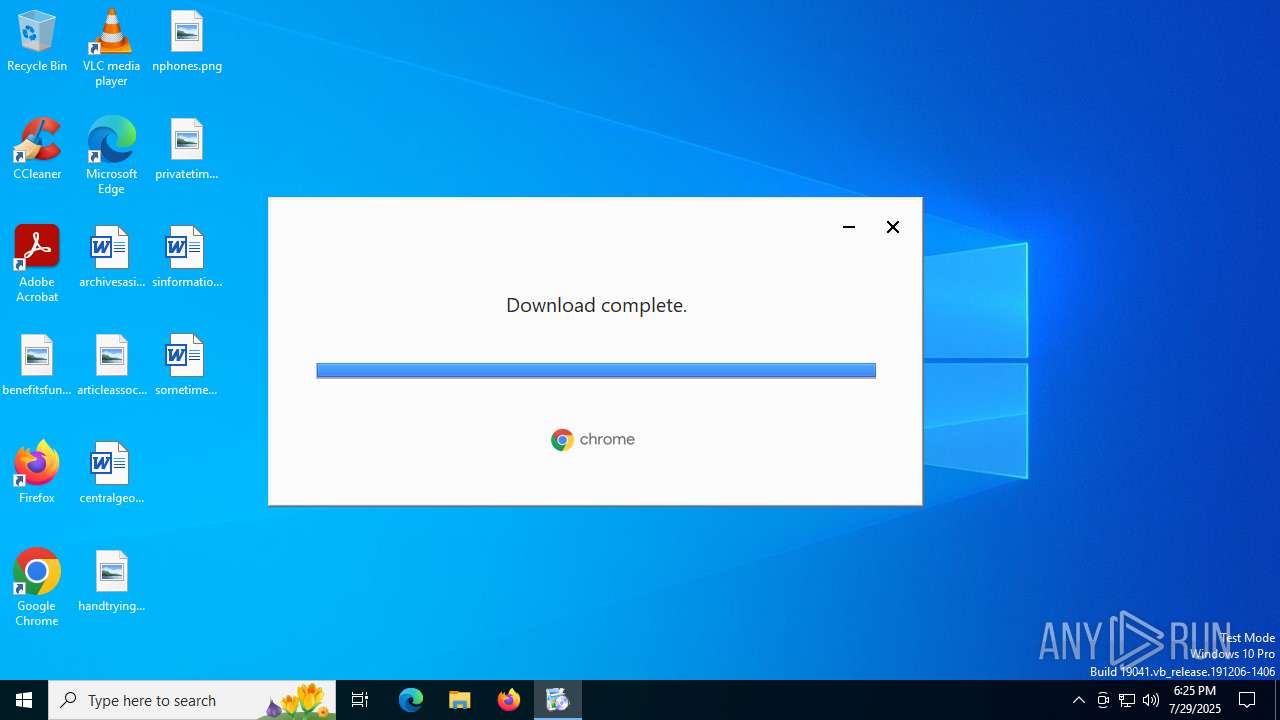This screenshot has width=1280, height=720.
Task: Open the CCleaner desktop shortcut
Action: click(x=37, y=150)
